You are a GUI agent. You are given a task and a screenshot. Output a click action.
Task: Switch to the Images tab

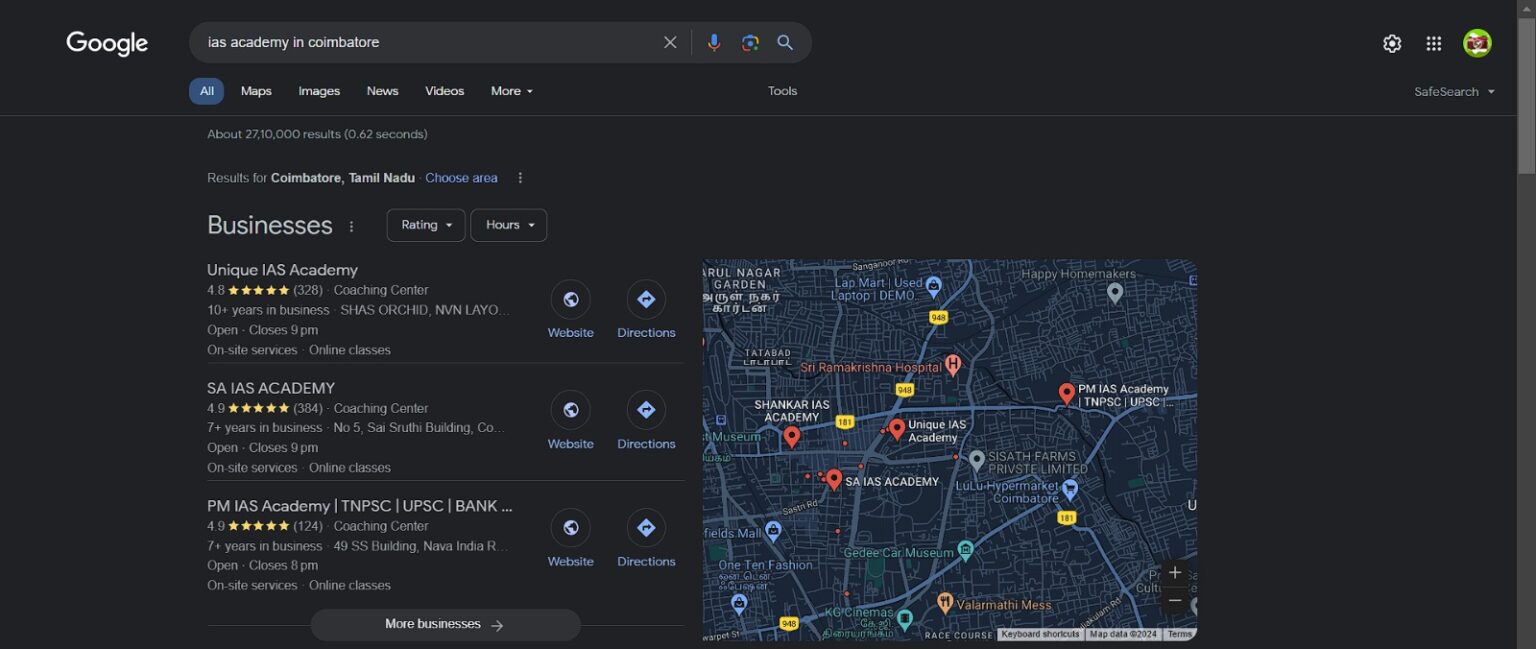(319, 91)
